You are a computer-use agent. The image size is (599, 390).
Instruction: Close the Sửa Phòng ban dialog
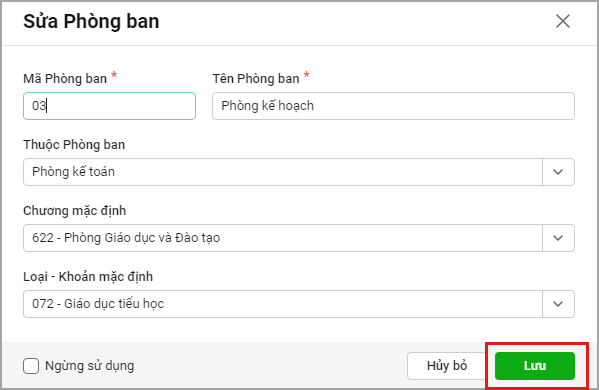[x=563, y=21]
